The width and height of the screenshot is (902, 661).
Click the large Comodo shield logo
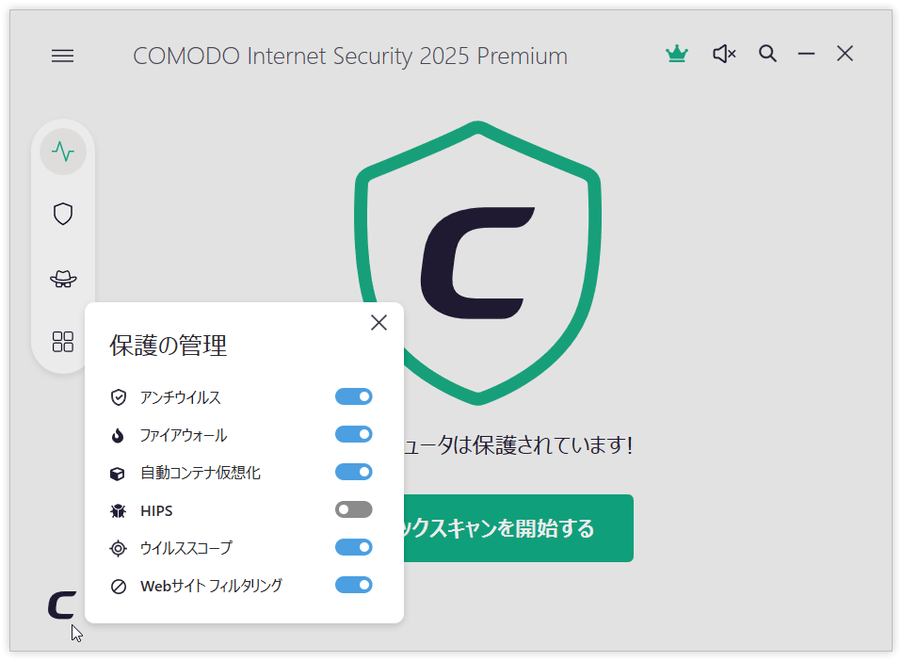point(478,263)
